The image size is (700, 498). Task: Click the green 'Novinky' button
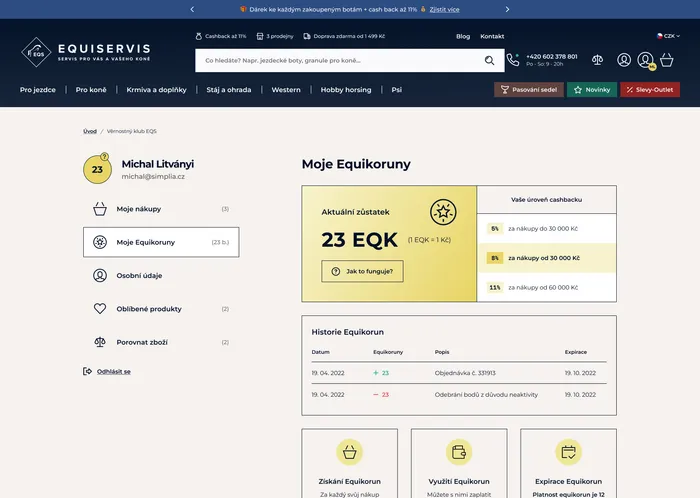(x=592, y=90)
